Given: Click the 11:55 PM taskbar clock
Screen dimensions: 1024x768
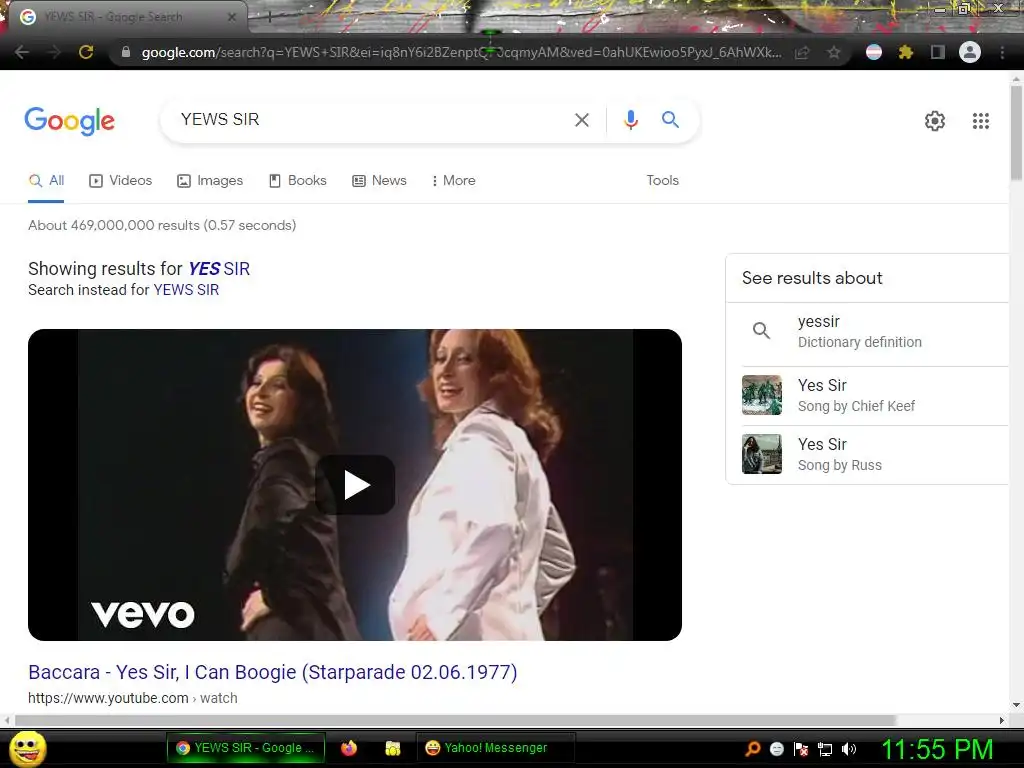Looking at the screenshot, I should click(x=937, y=749).
